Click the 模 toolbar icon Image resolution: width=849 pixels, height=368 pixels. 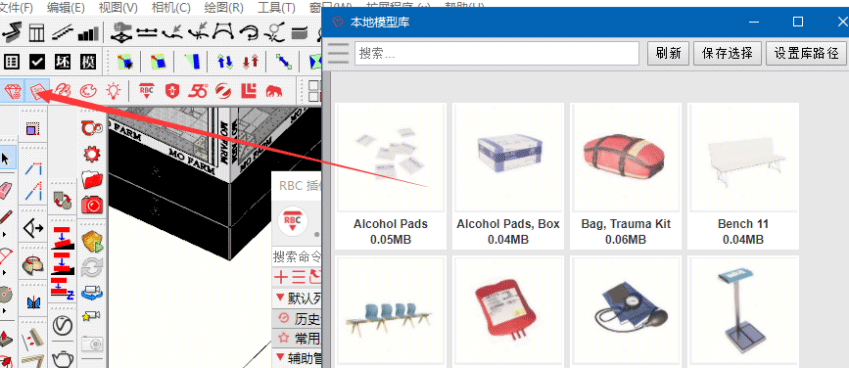(88, 62)
